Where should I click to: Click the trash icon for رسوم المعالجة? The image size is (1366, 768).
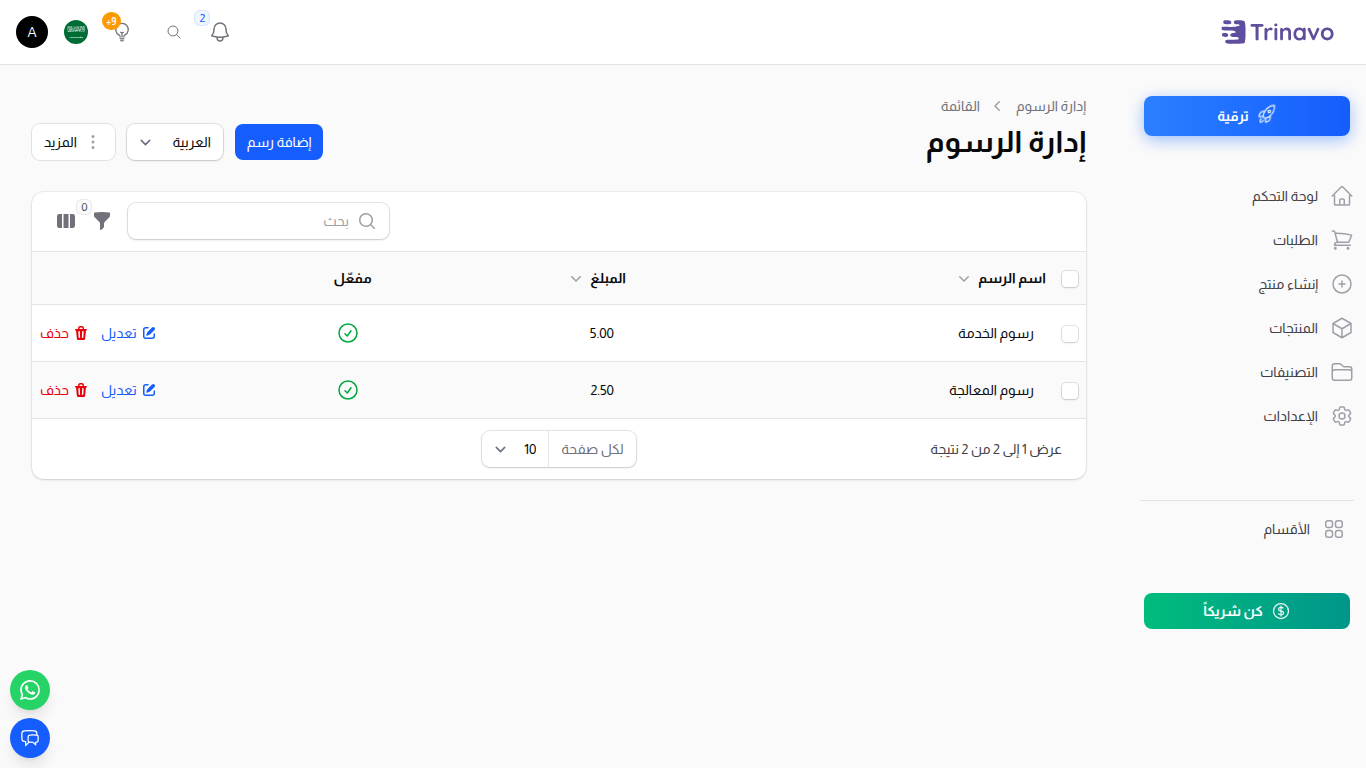click(x=81, y=390)
